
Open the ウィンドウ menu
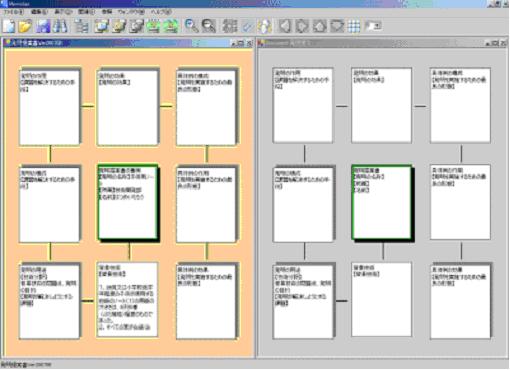tap(131, 12)
